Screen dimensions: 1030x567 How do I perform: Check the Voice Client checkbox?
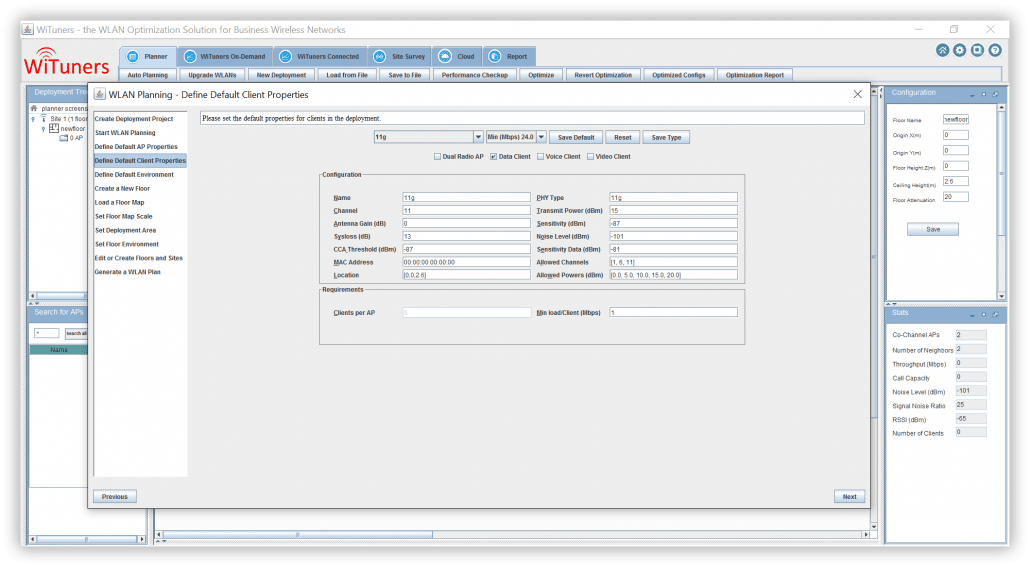tap(541, 156)
